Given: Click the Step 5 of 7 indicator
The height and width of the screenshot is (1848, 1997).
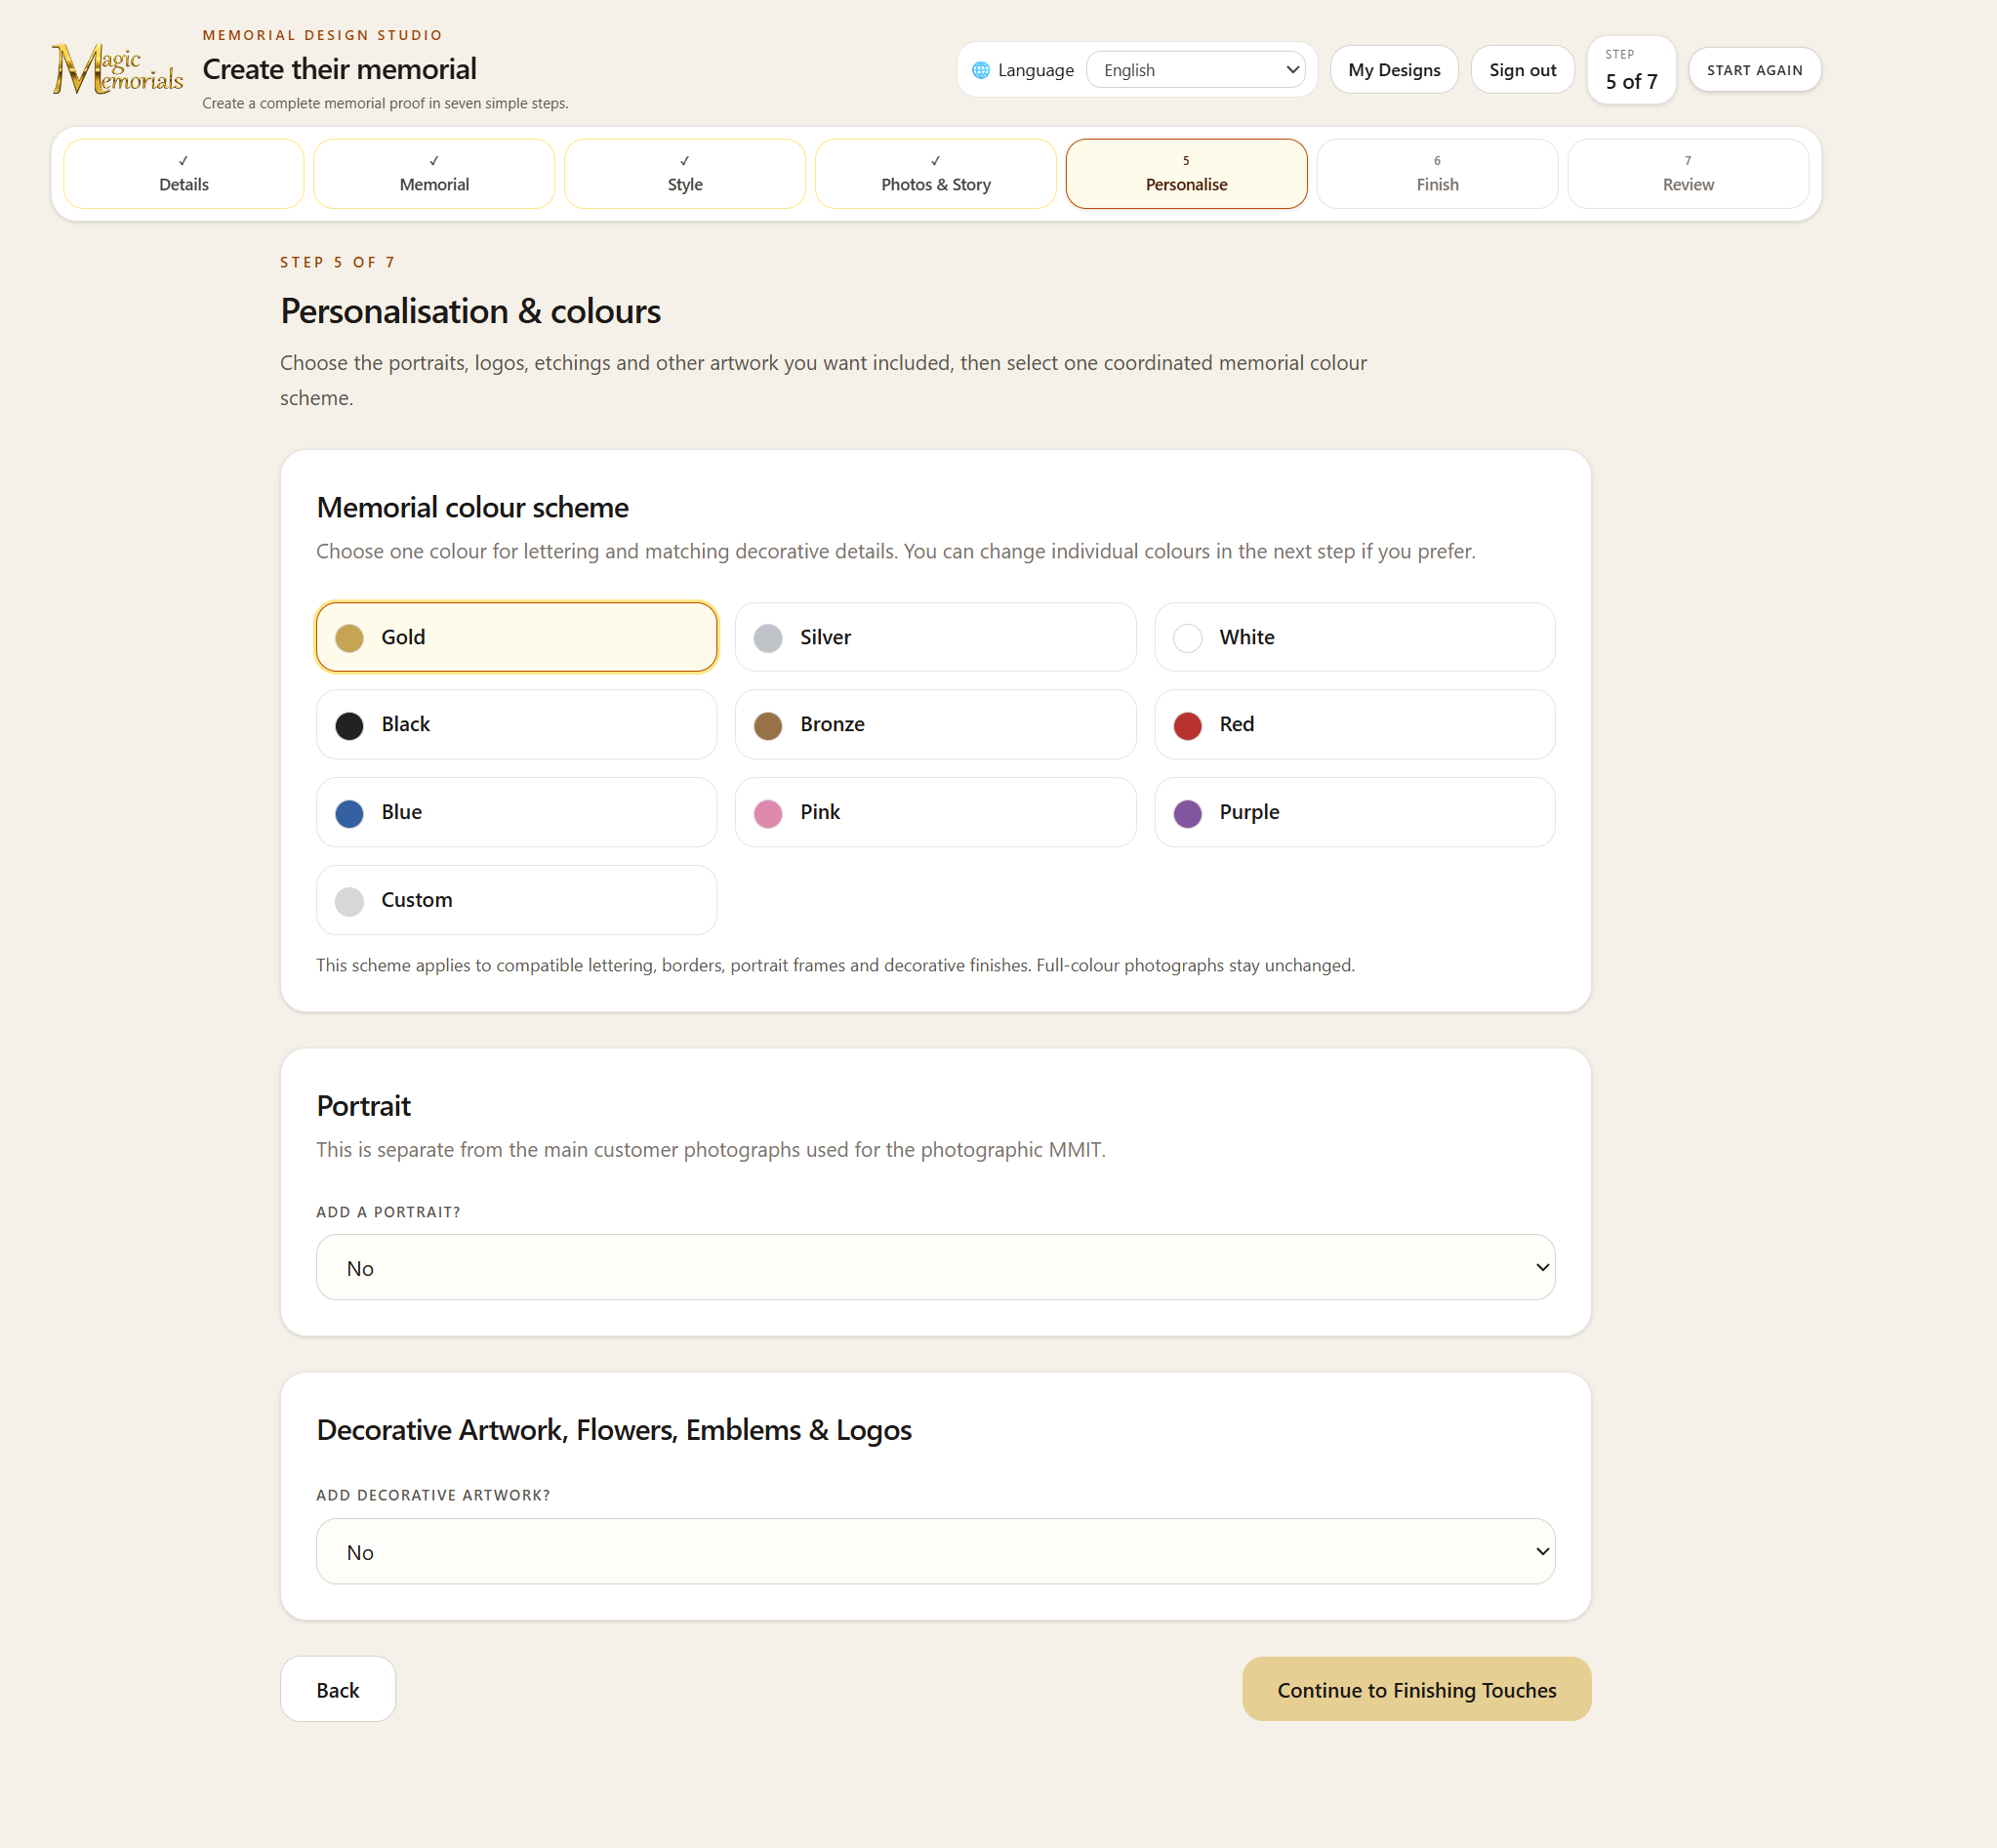Looking at the screenshot, I should (x=1631, y=70).
